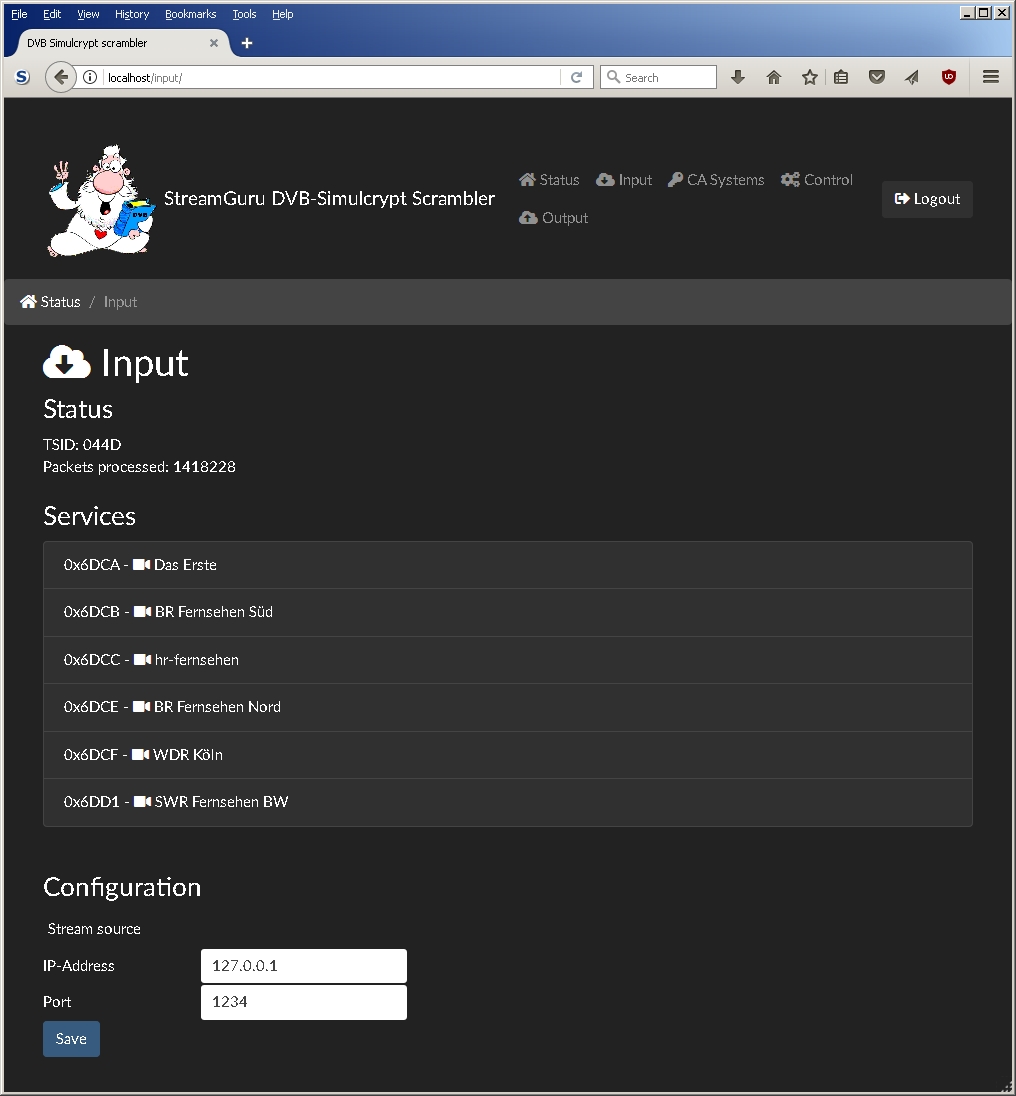Viewport: 1016px width, 1096px height.
Task: Show bookmarks list icon
Action: [x=841, y=78]
